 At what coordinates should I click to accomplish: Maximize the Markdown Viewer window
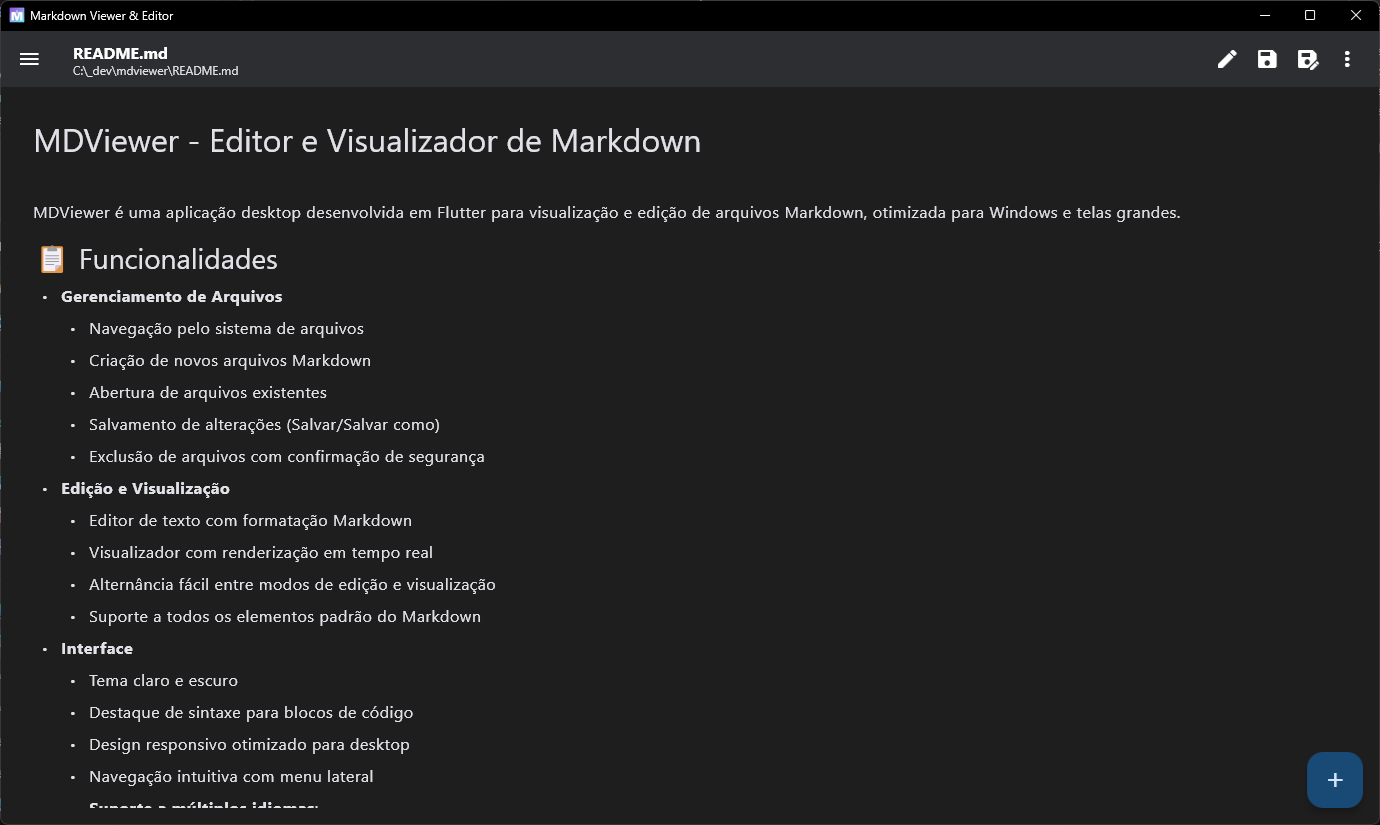[x=1310, y=15]
